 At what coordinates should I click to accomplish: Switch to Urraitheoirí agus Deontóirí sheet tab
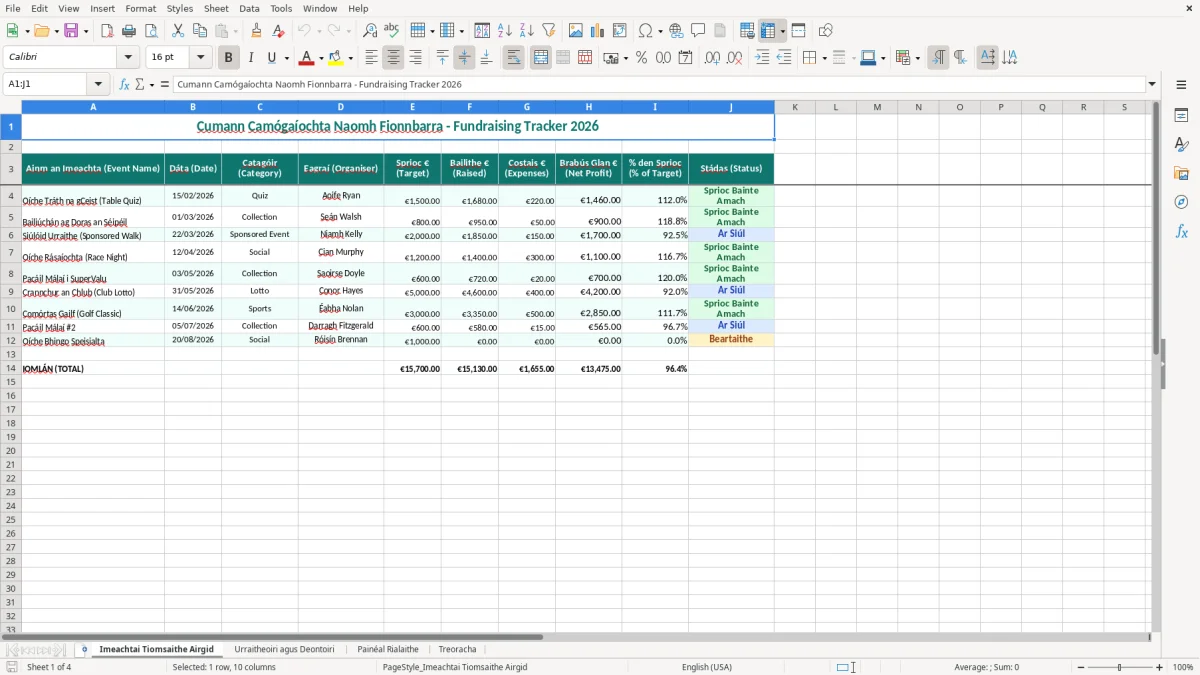tap(285, 649)
